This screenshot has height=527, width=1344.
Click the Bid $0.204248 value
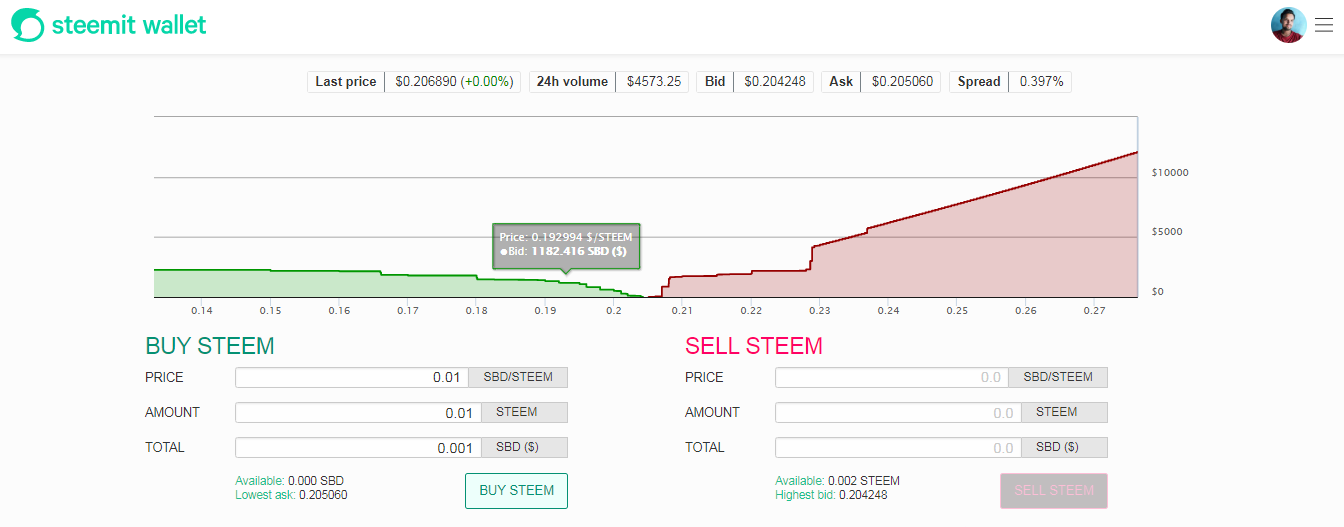coord(775,82)
